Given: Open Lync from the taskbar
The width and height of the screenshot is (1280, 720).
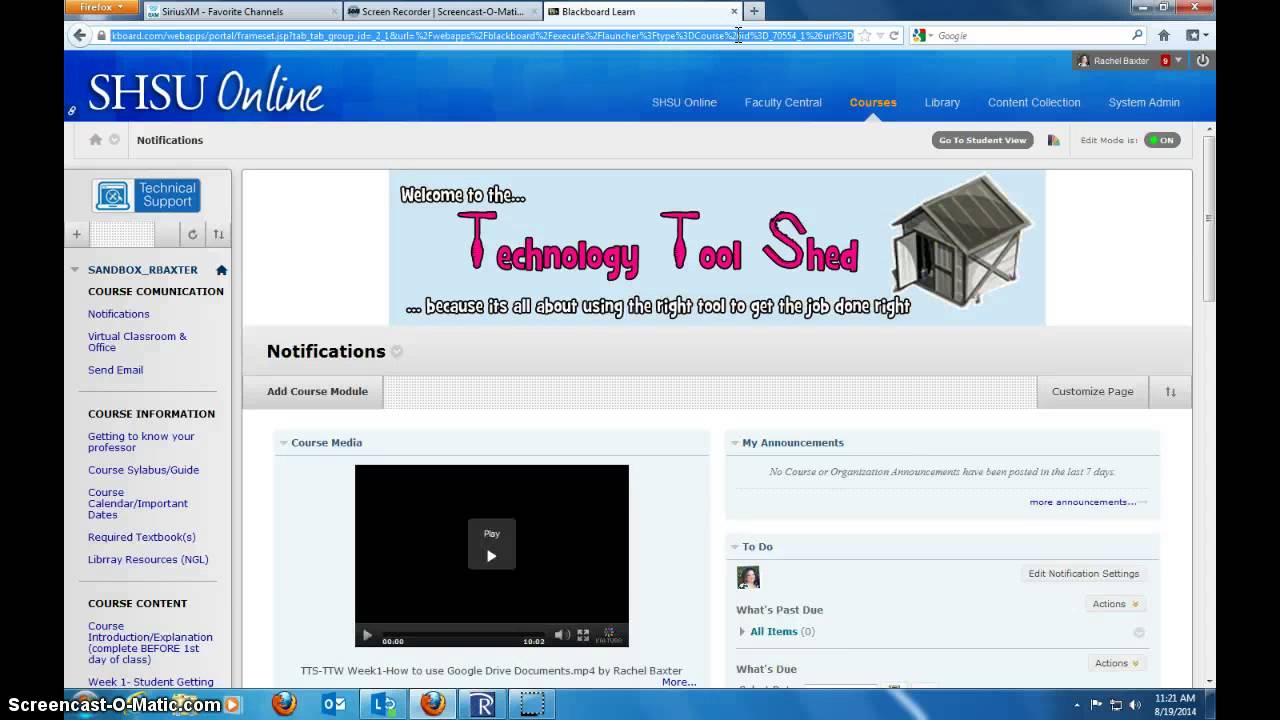Looking at the screenshot, I should (384, 704).
